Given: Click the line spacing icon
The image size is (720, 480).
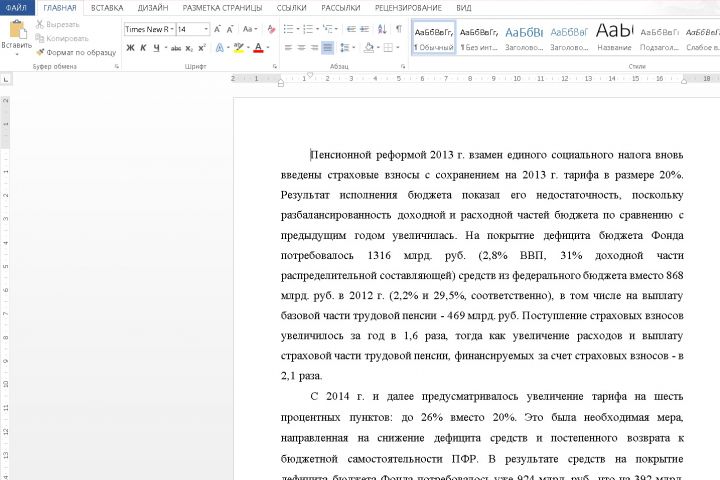Looking at the screenshot, I should [x=345, y=48].
